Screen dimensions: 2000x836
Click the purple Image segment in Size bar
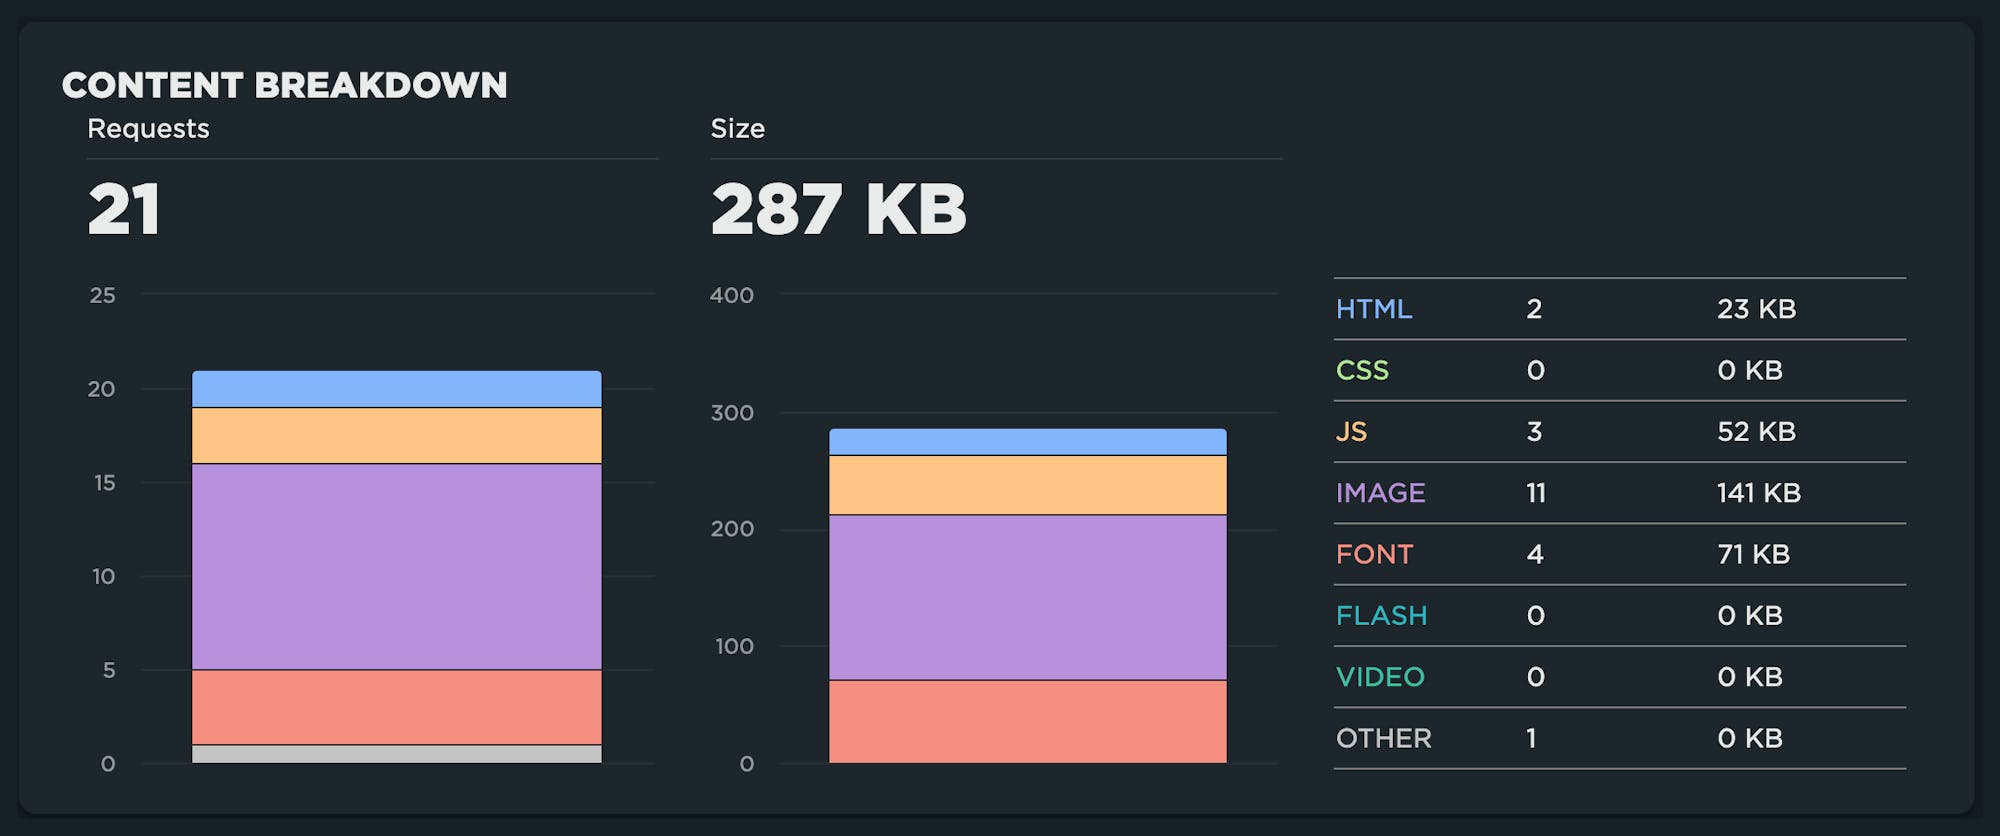[1027, 597]
